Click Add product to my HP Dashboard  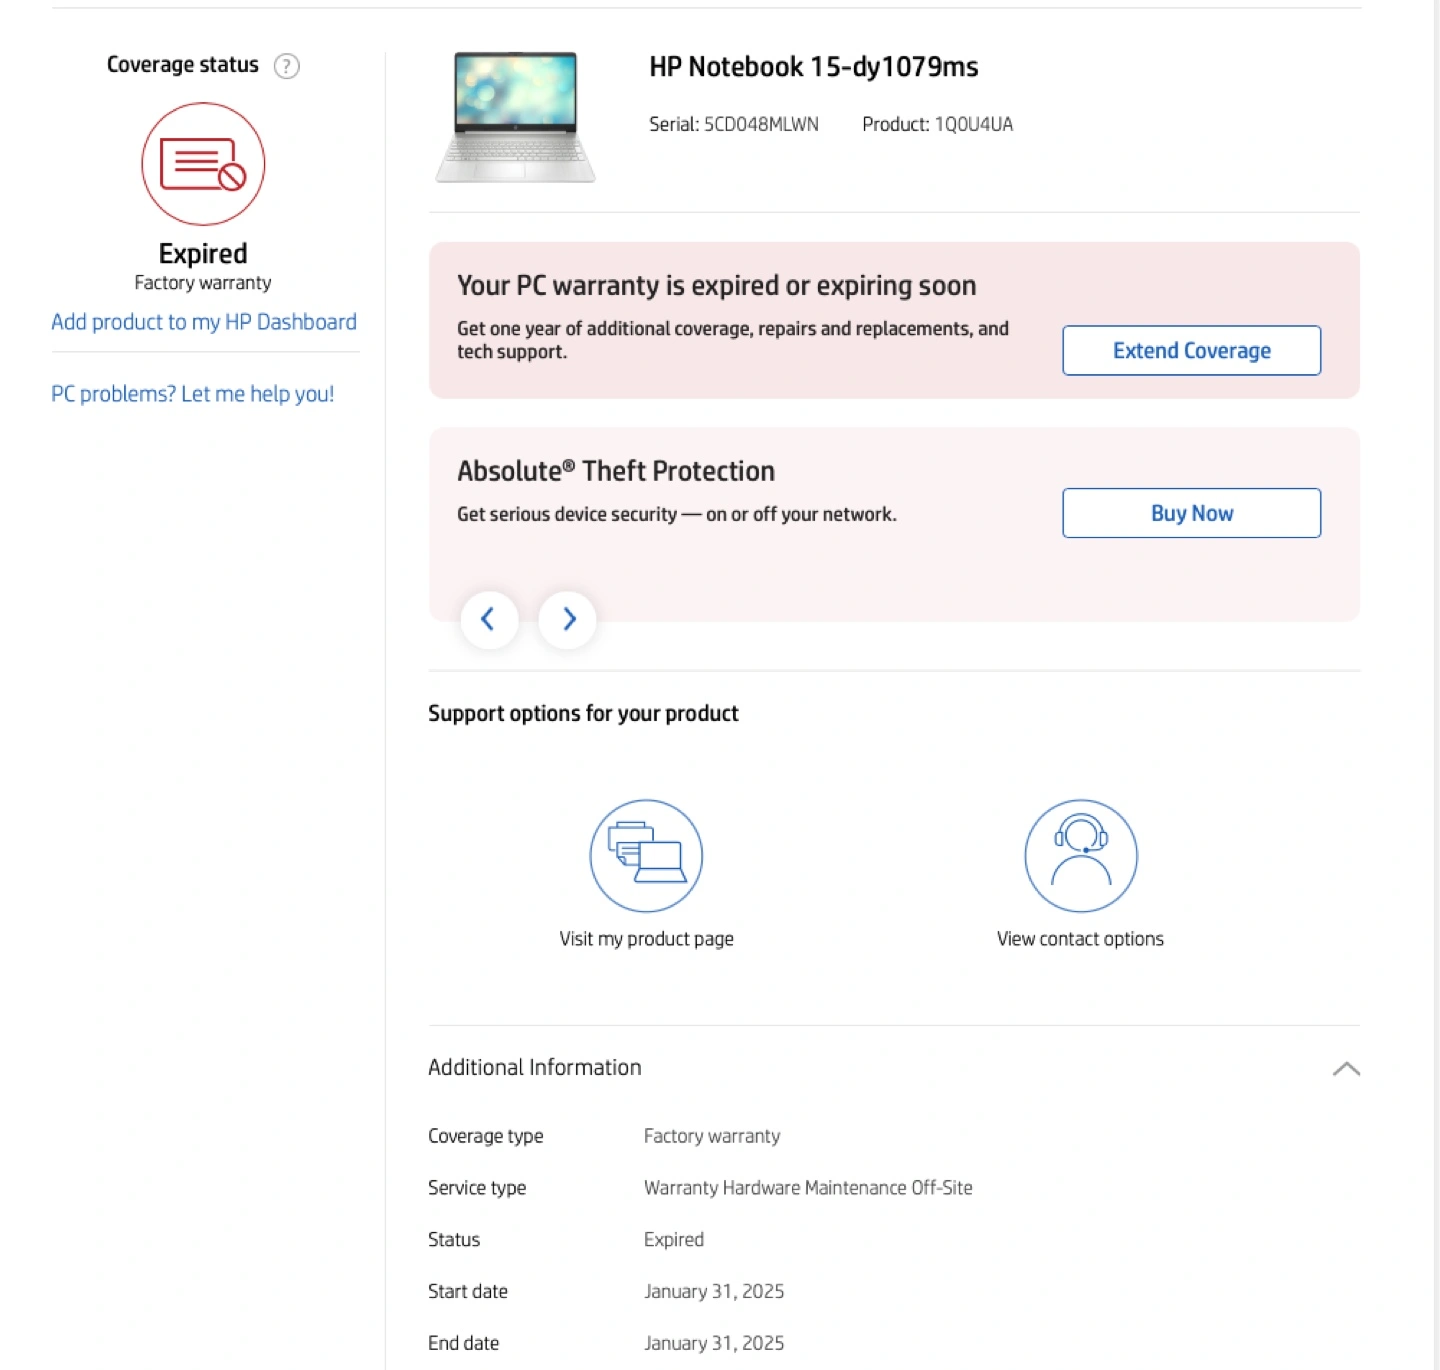tap(204, 322)
